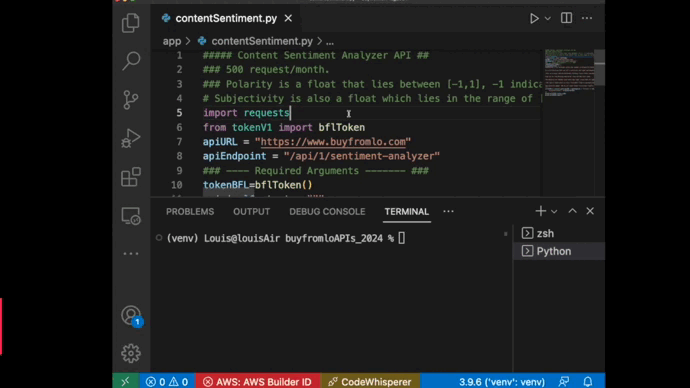
Task: Click the breadcrumb ellipsis symbol segment
Action: click(x=330, y=42)
